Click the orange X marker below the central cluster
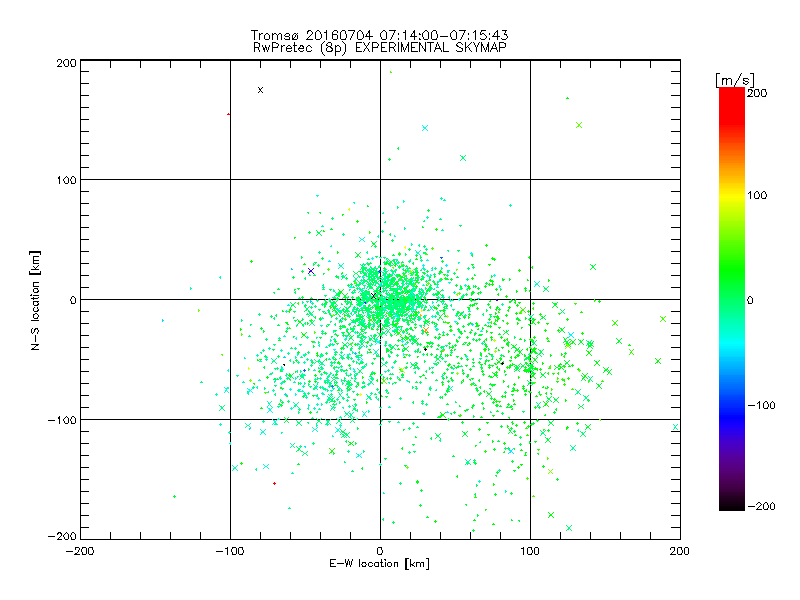The height and width of the screenshot is (600, 800). [x=426, y=331]
